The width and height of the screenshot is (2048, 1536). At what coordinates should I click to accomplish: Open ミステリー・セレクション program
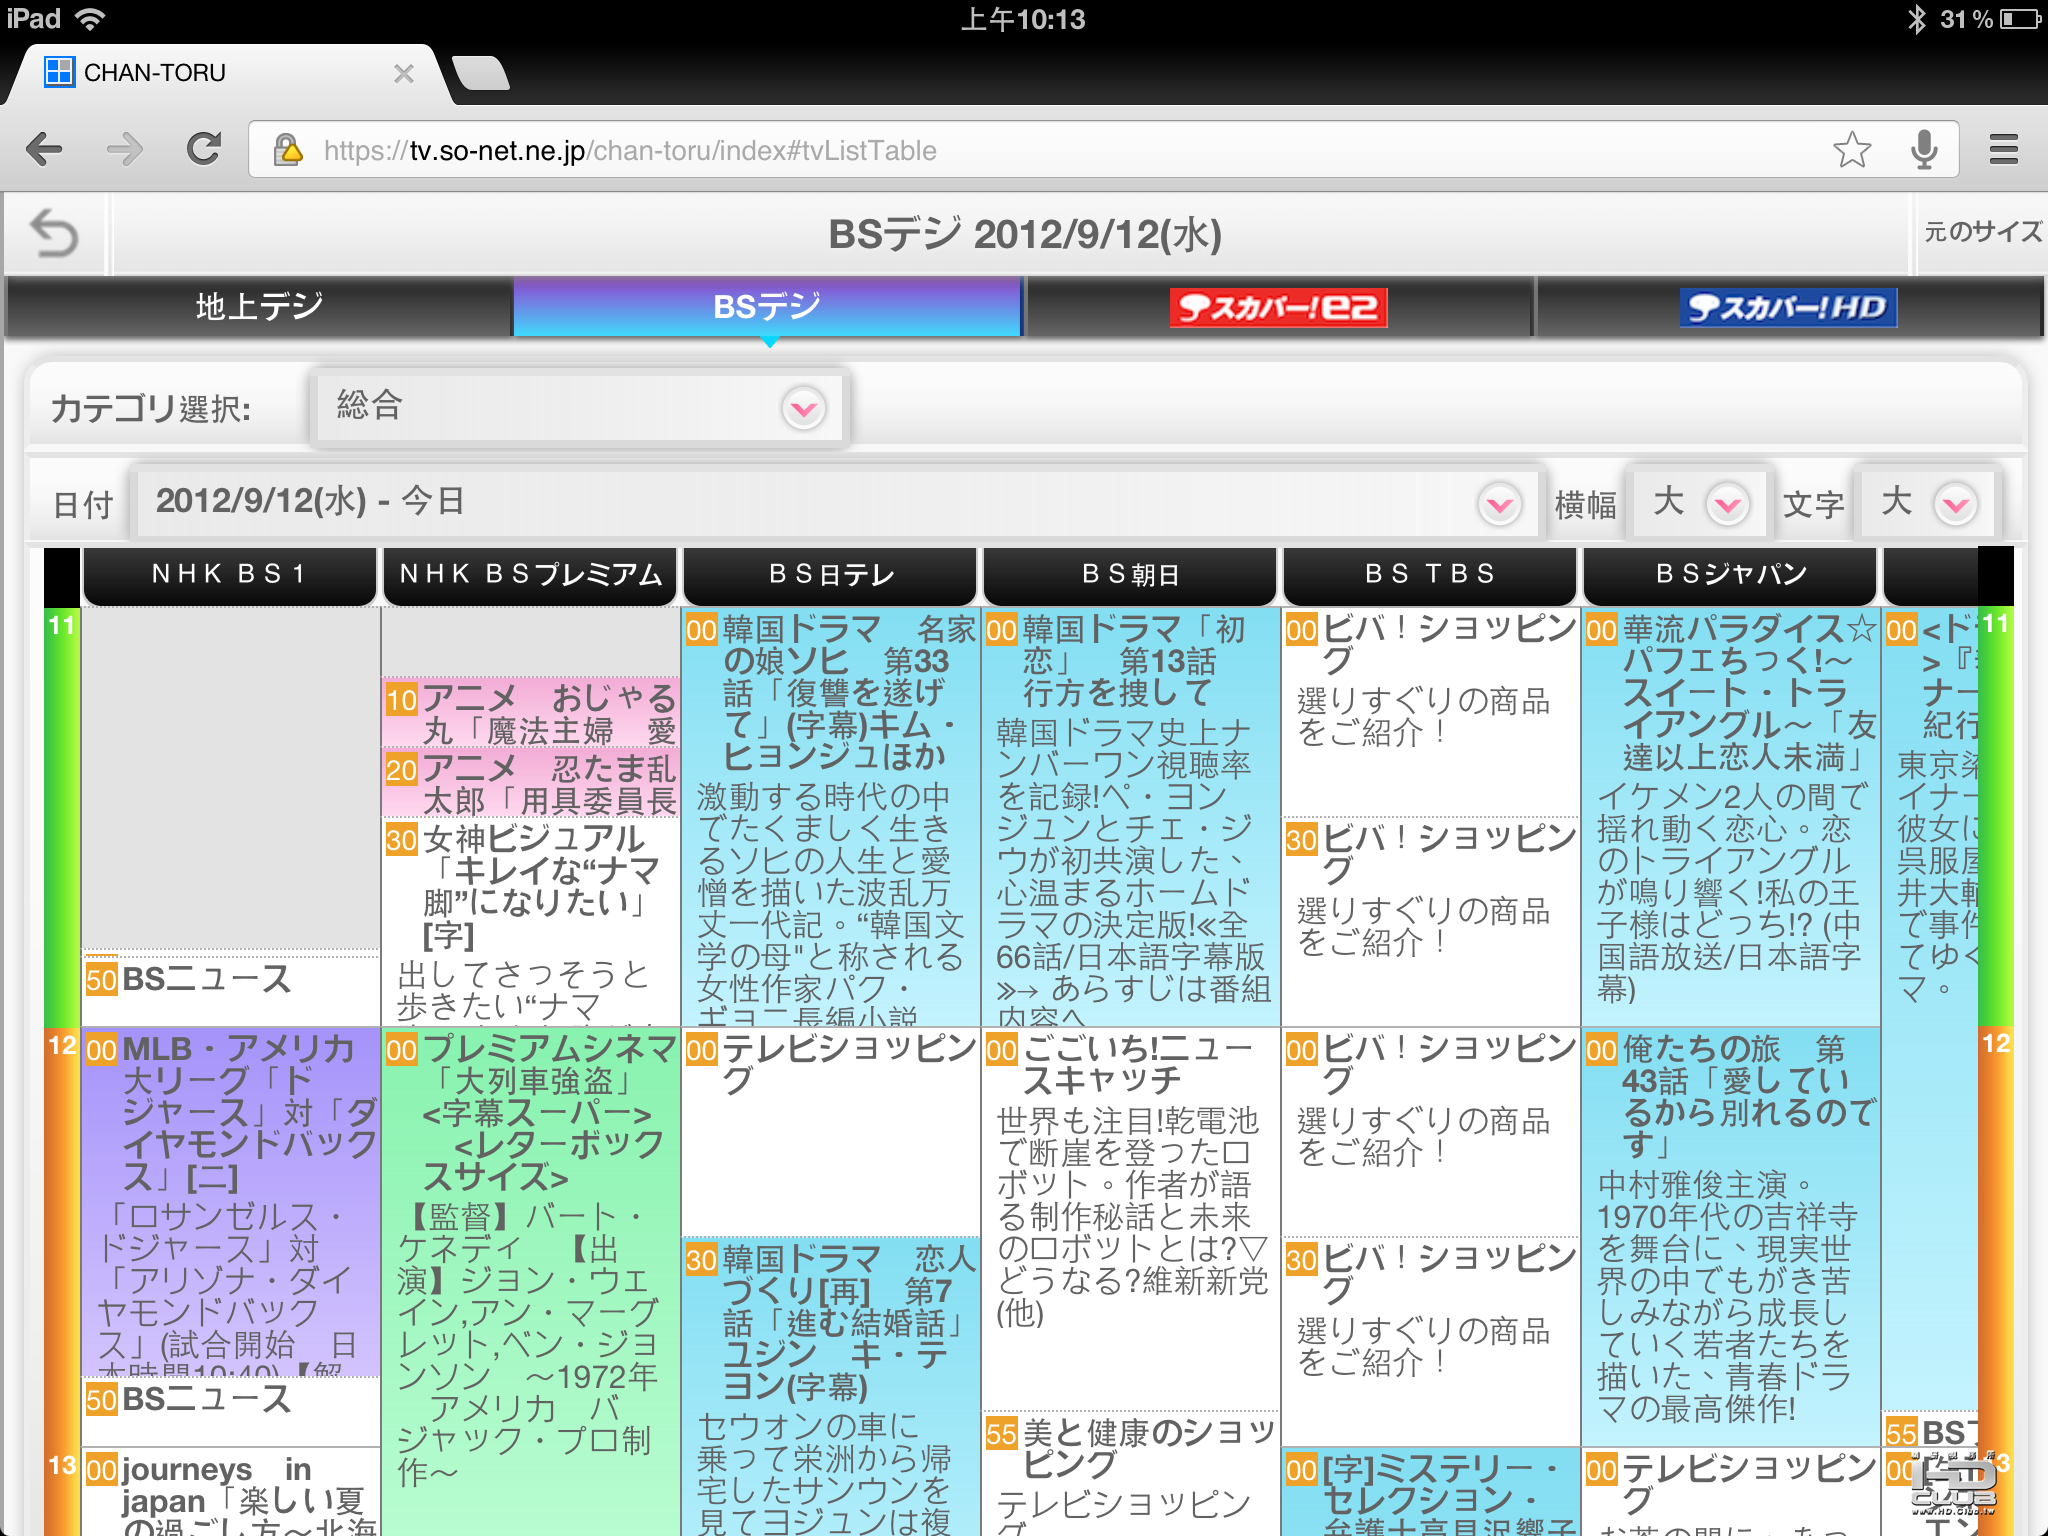coord(1431,1492)
